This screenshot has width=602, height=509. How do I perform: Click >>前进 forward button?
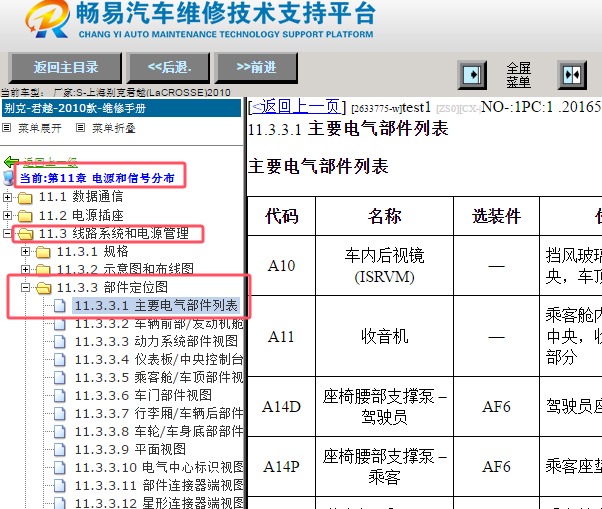[x=256, y=68]
